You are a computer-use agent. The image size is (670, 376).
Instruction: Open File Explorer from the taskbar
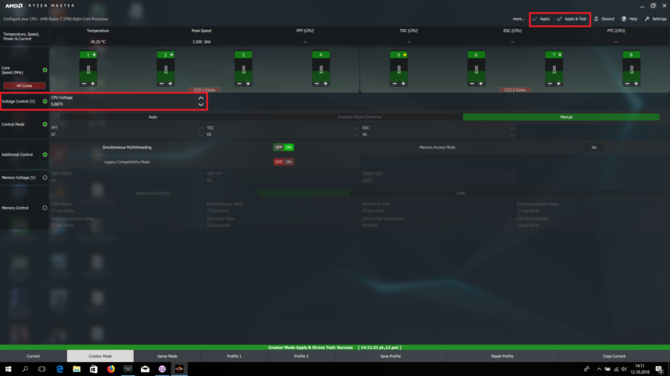tap(76, 369)
